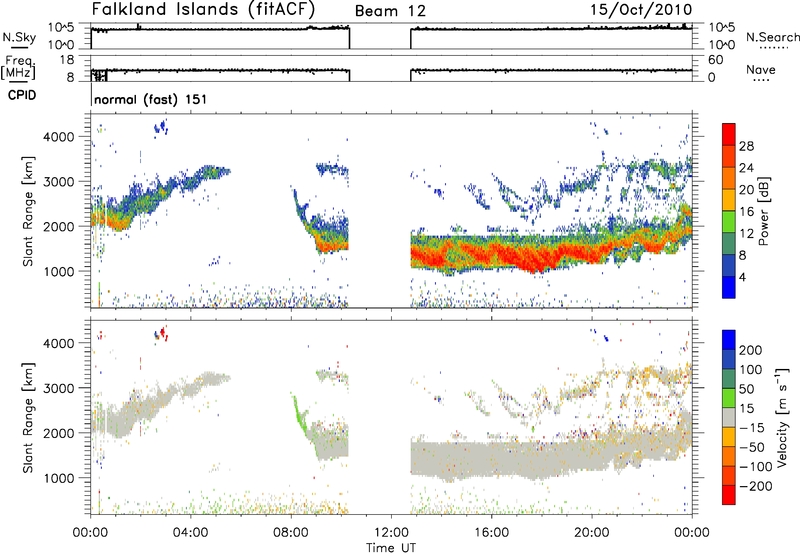Click the red high-power band near 17:00

point(531,255)
